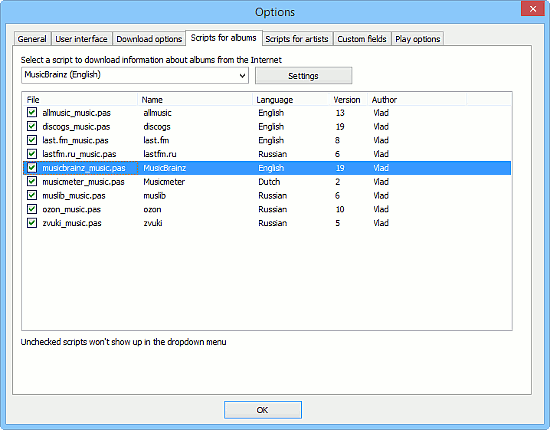Click the Musicmeter name cell
This screenshot has height=430, width=550.
pyautogui.click(x=164, y=182)
